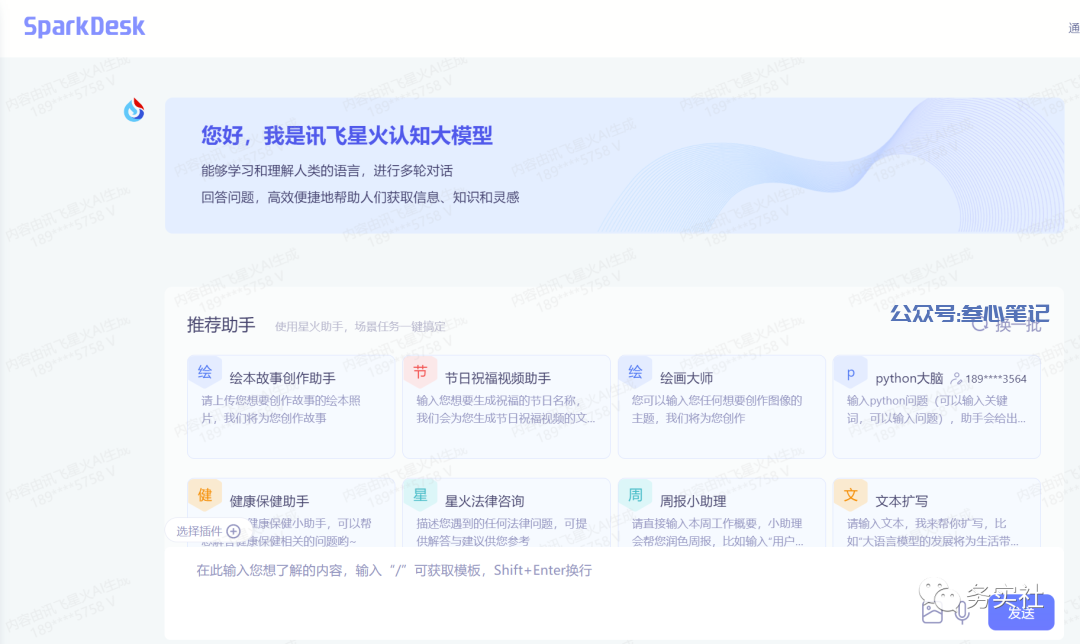Click the 选择插件 plugin button
This screenshot has width=1080, height=644.
coord(208,531)
